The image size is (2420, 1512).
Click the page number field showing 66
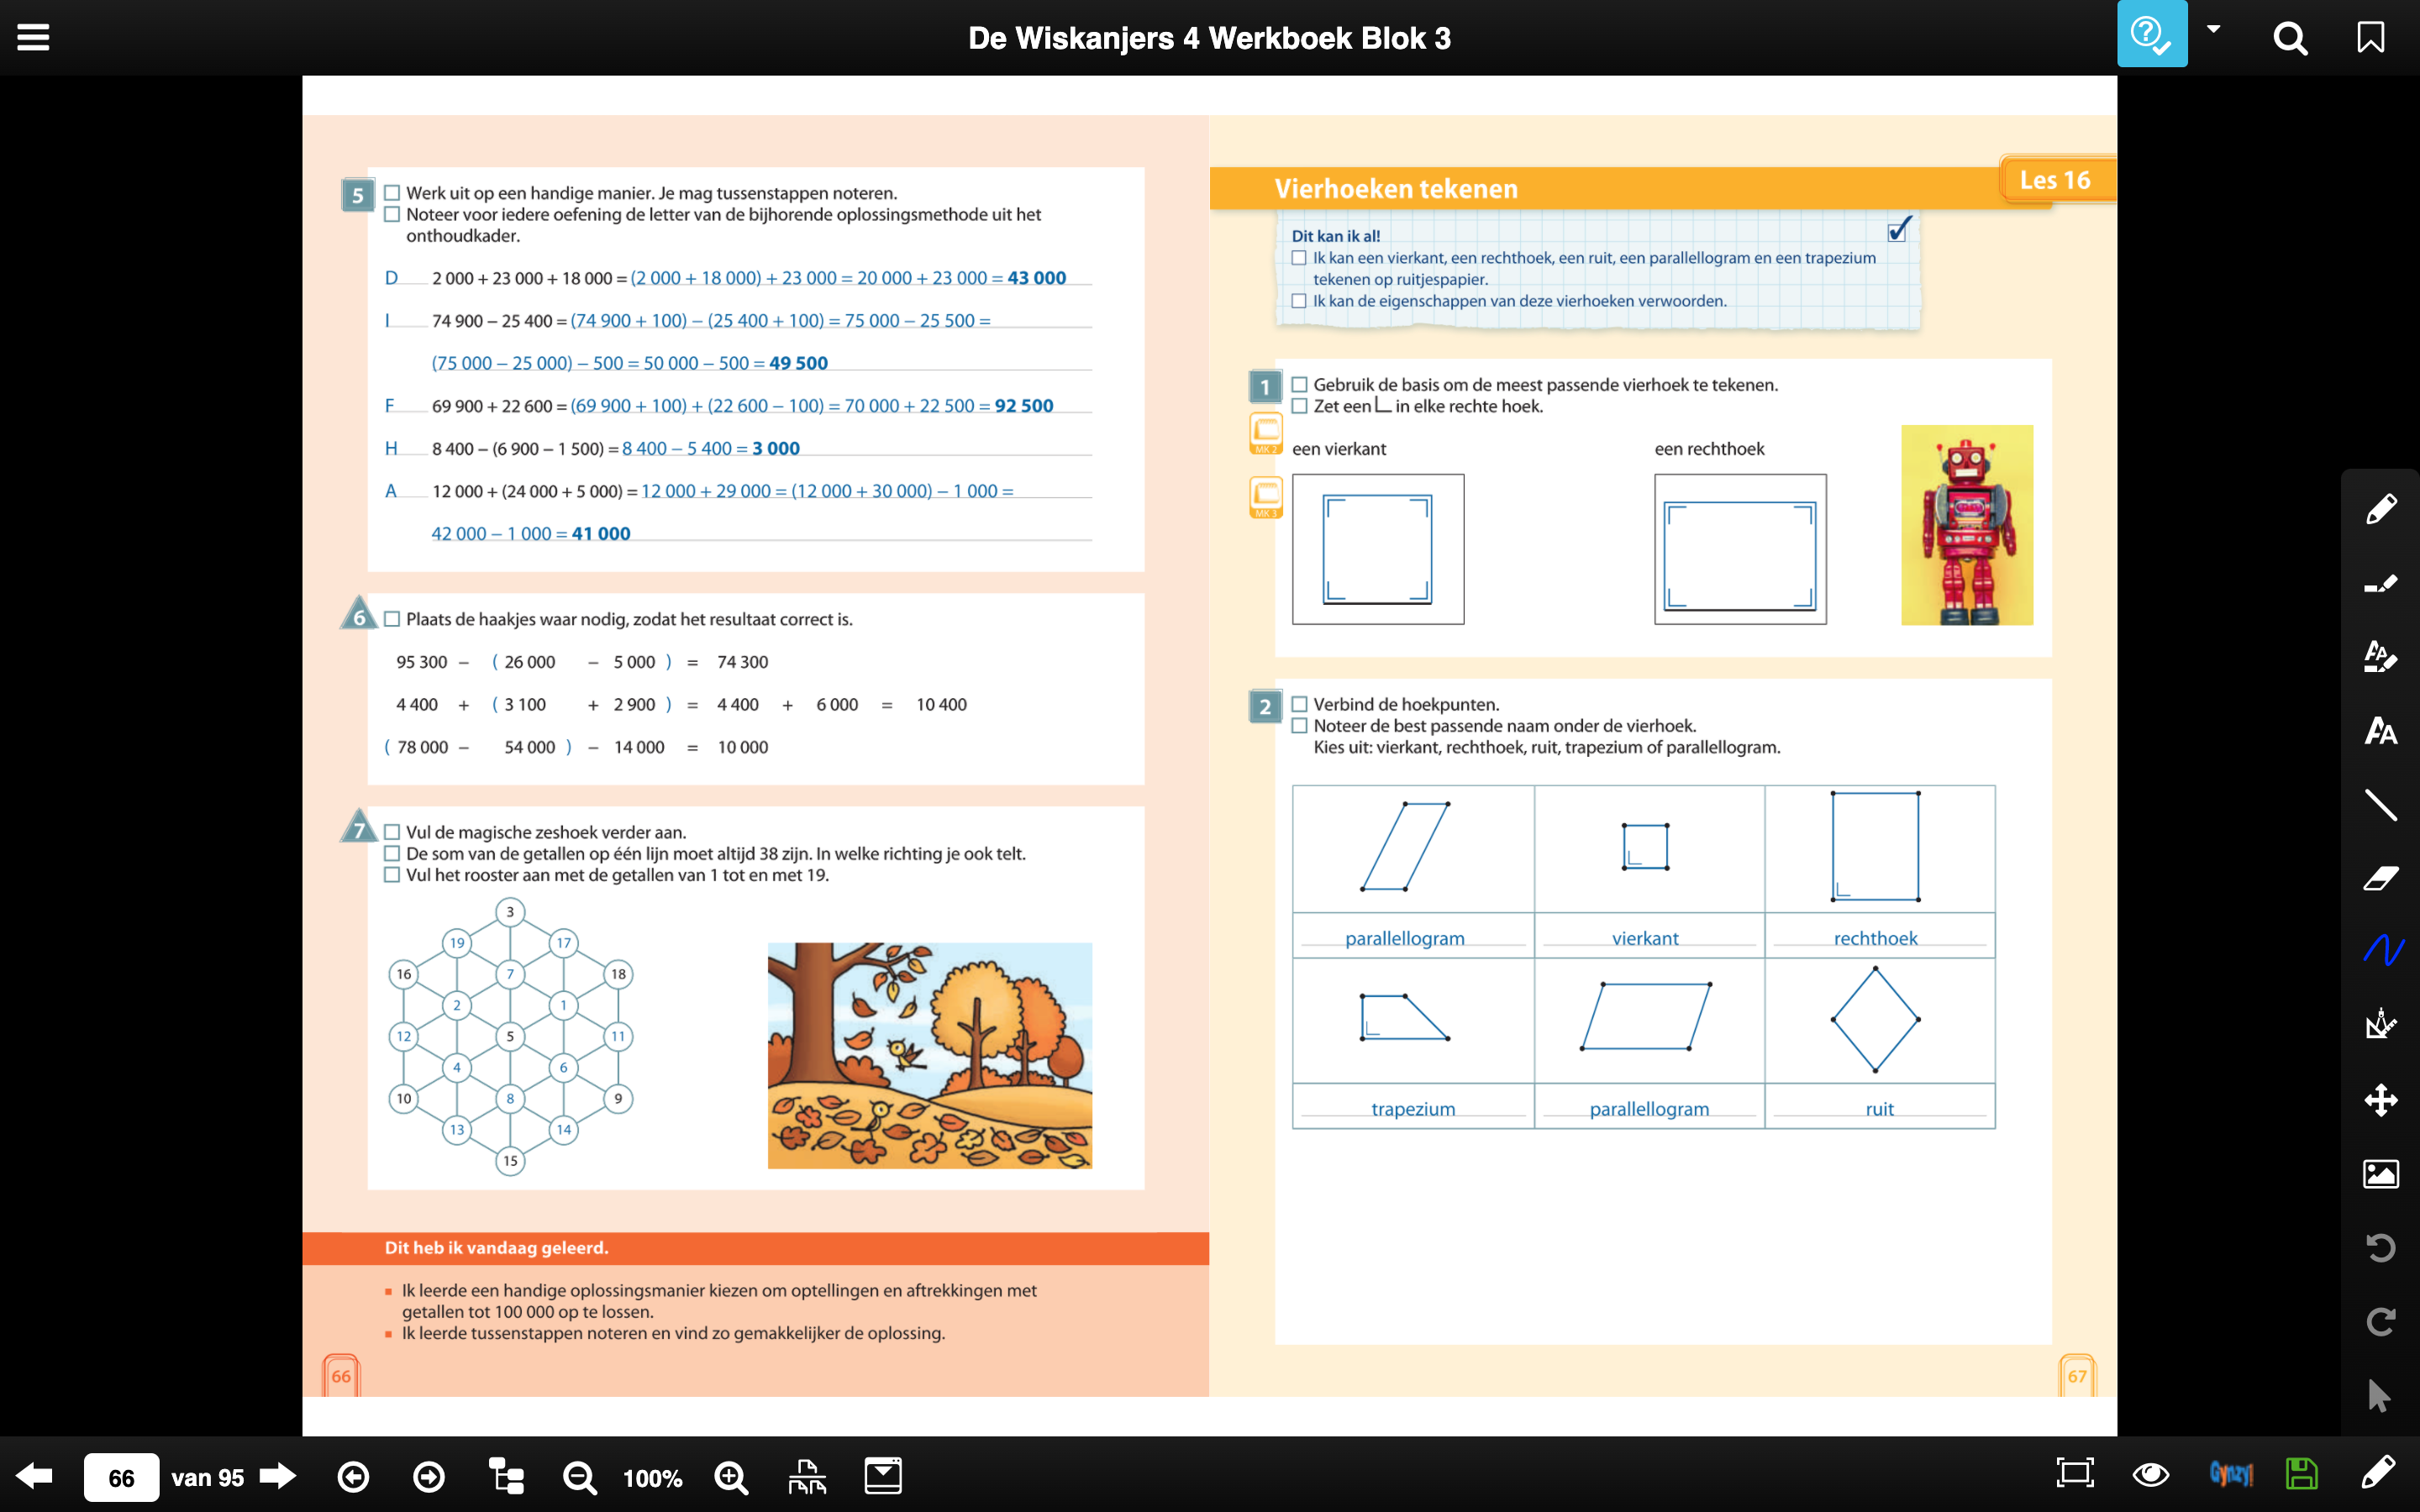click(121, 1477)
